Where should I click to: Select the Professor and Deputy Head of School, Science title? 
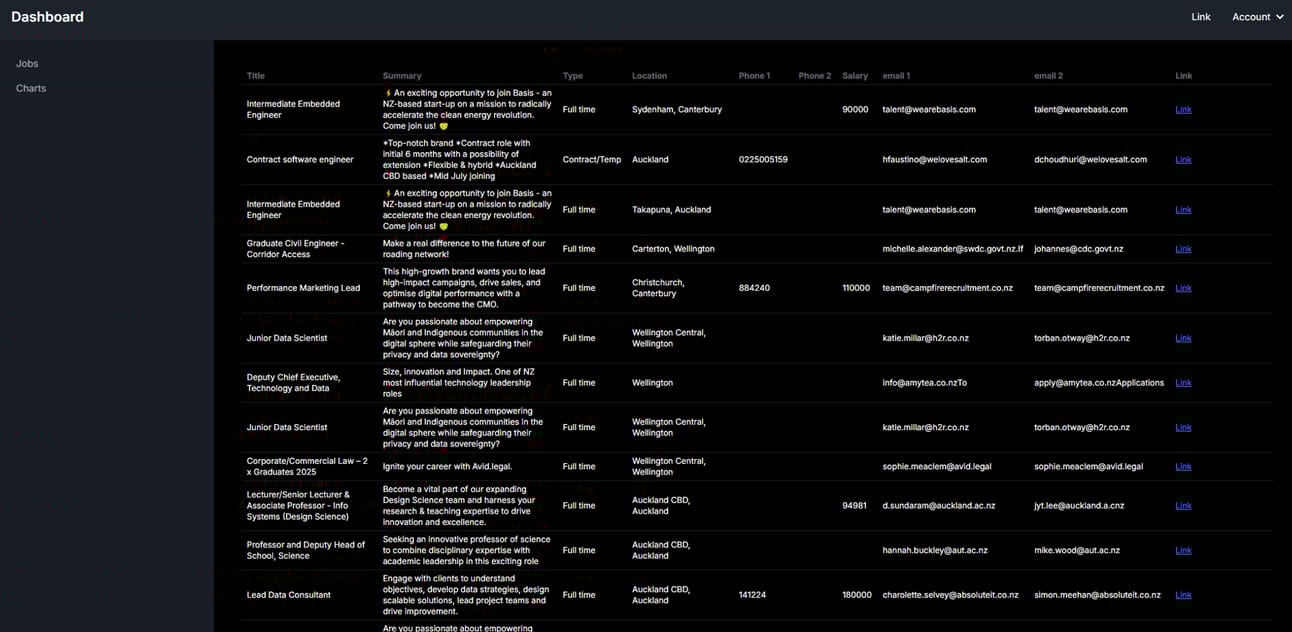306,551
